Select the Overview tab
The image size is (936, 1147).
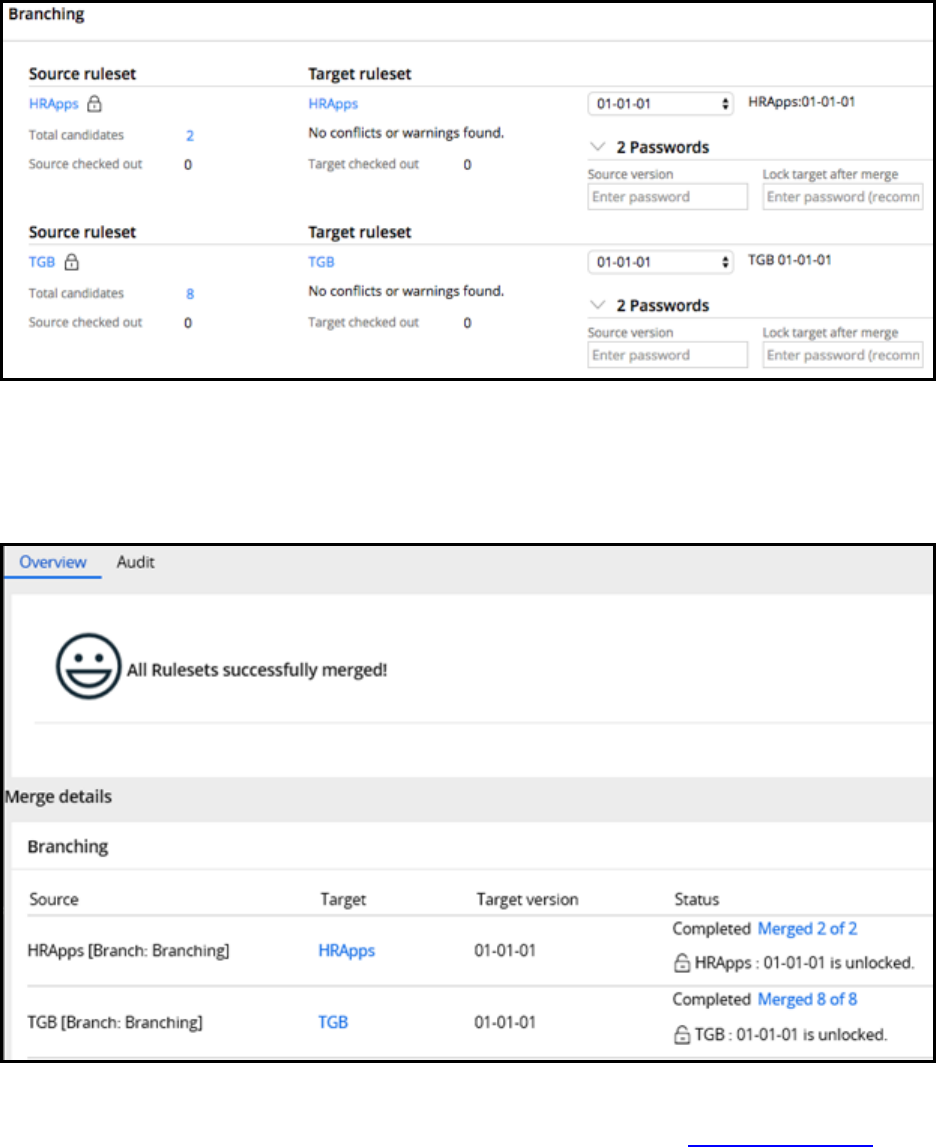[x=53, y=562]
